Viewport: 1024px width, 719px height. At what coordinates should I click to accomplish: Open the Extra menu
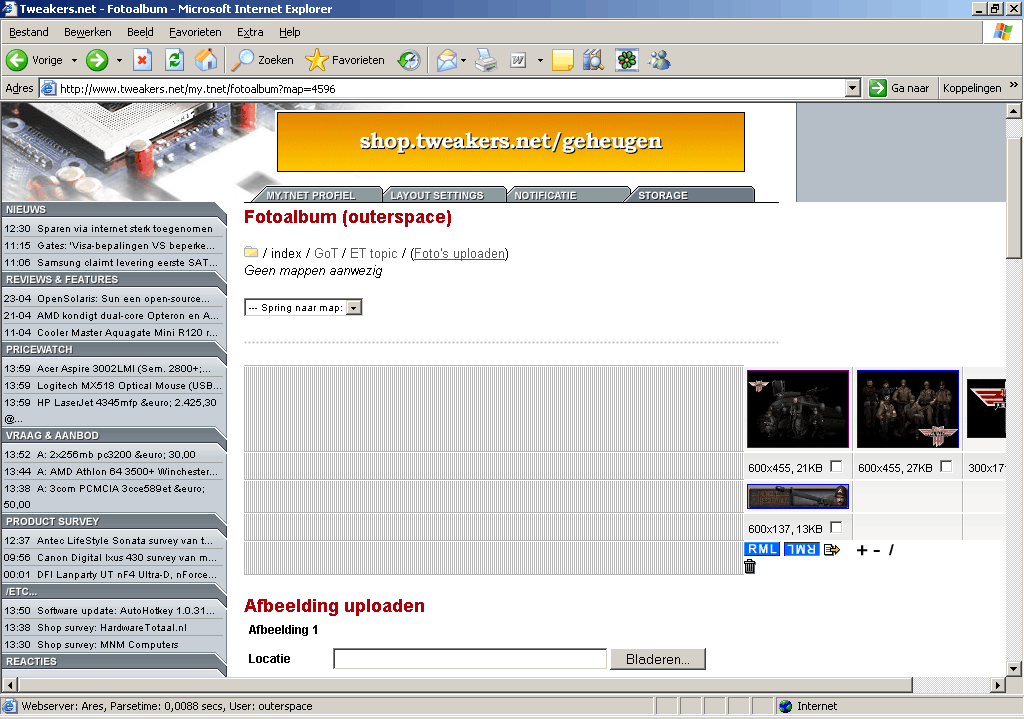[249, 32]
